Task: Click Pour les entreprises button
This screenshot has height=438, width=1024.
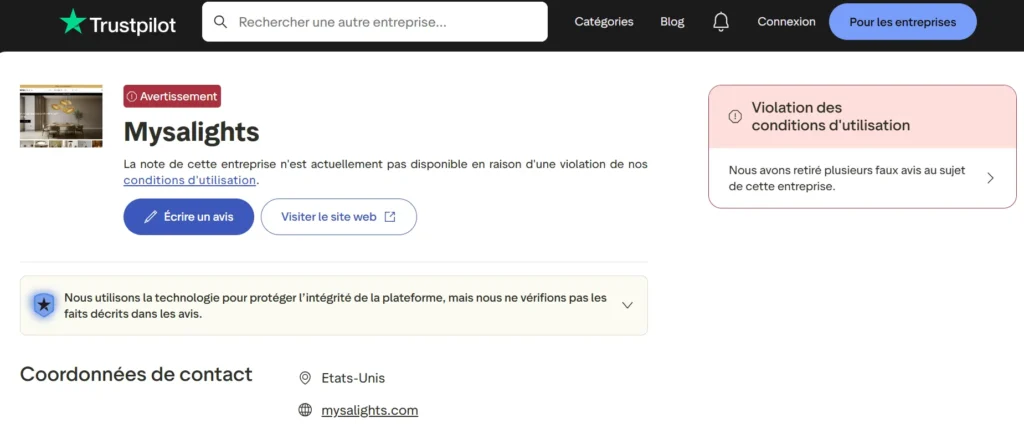Action: 903,22
